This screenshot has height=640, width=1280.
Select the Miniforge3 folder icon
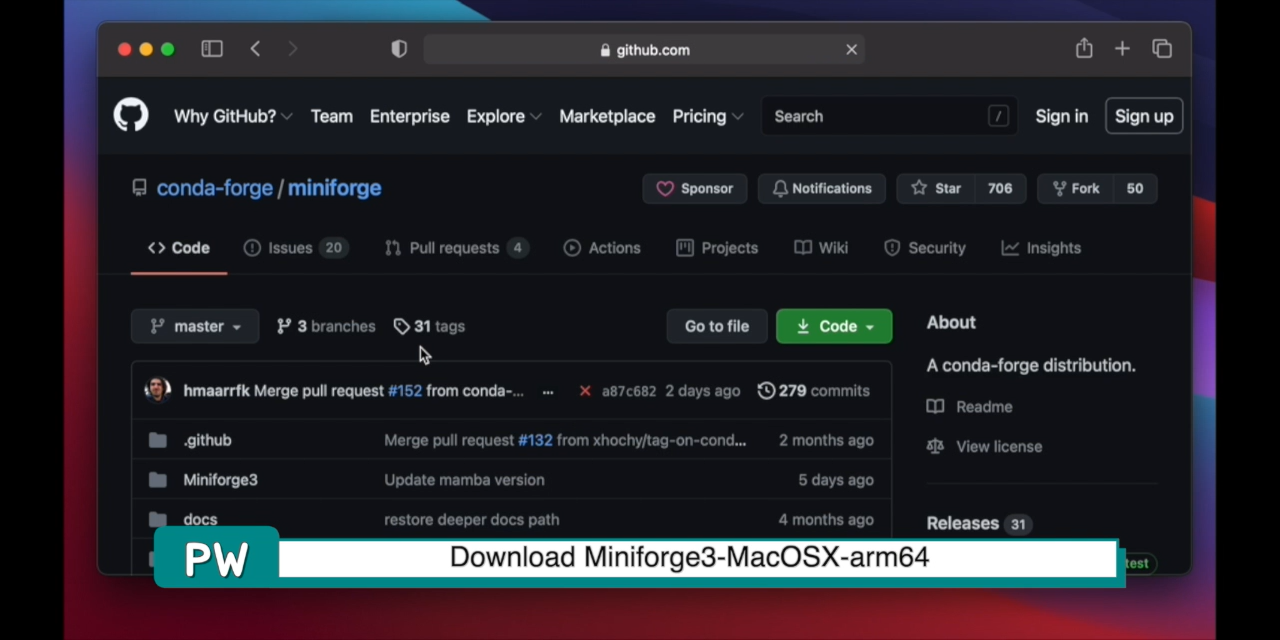point(157,480)
